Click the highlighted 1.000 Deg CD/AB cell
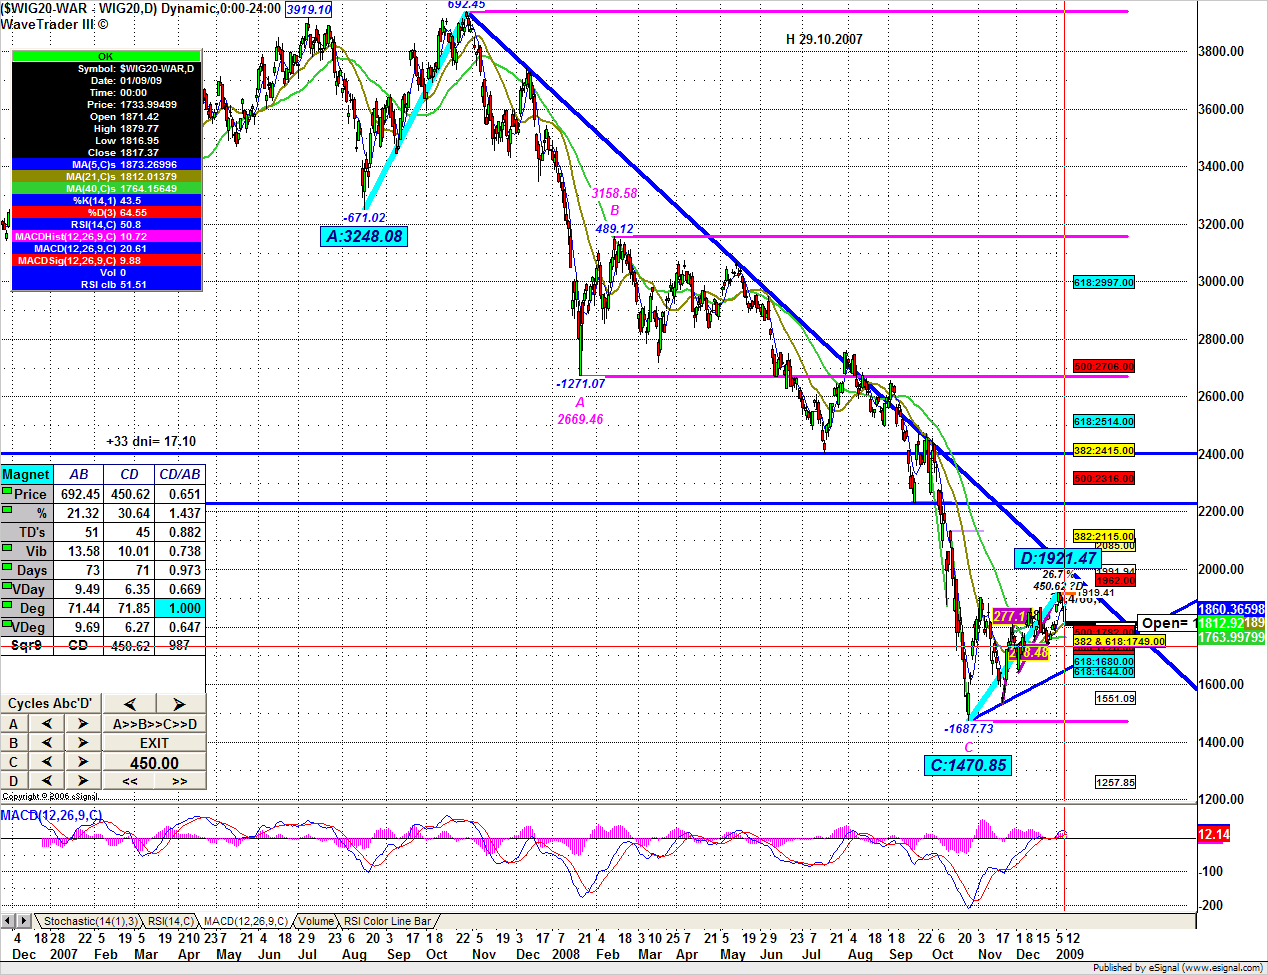 180,608
